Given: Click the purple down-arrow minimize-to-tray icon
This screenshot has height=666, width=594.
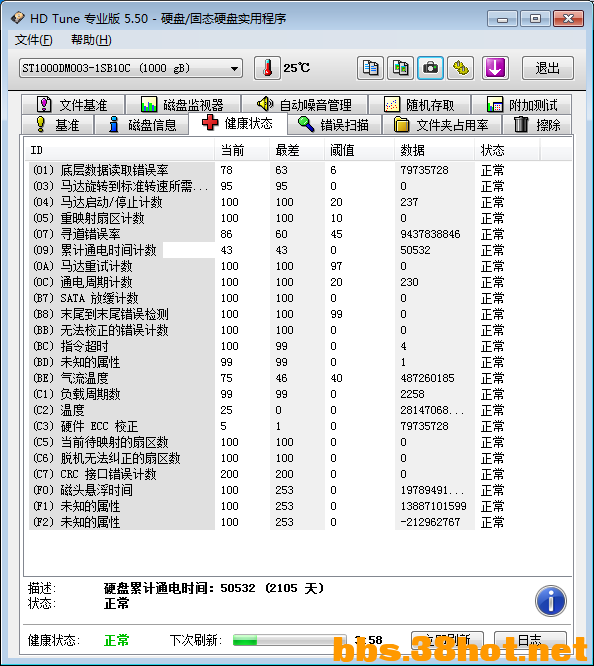Looking at the screenshot, I should coord(495,68).
